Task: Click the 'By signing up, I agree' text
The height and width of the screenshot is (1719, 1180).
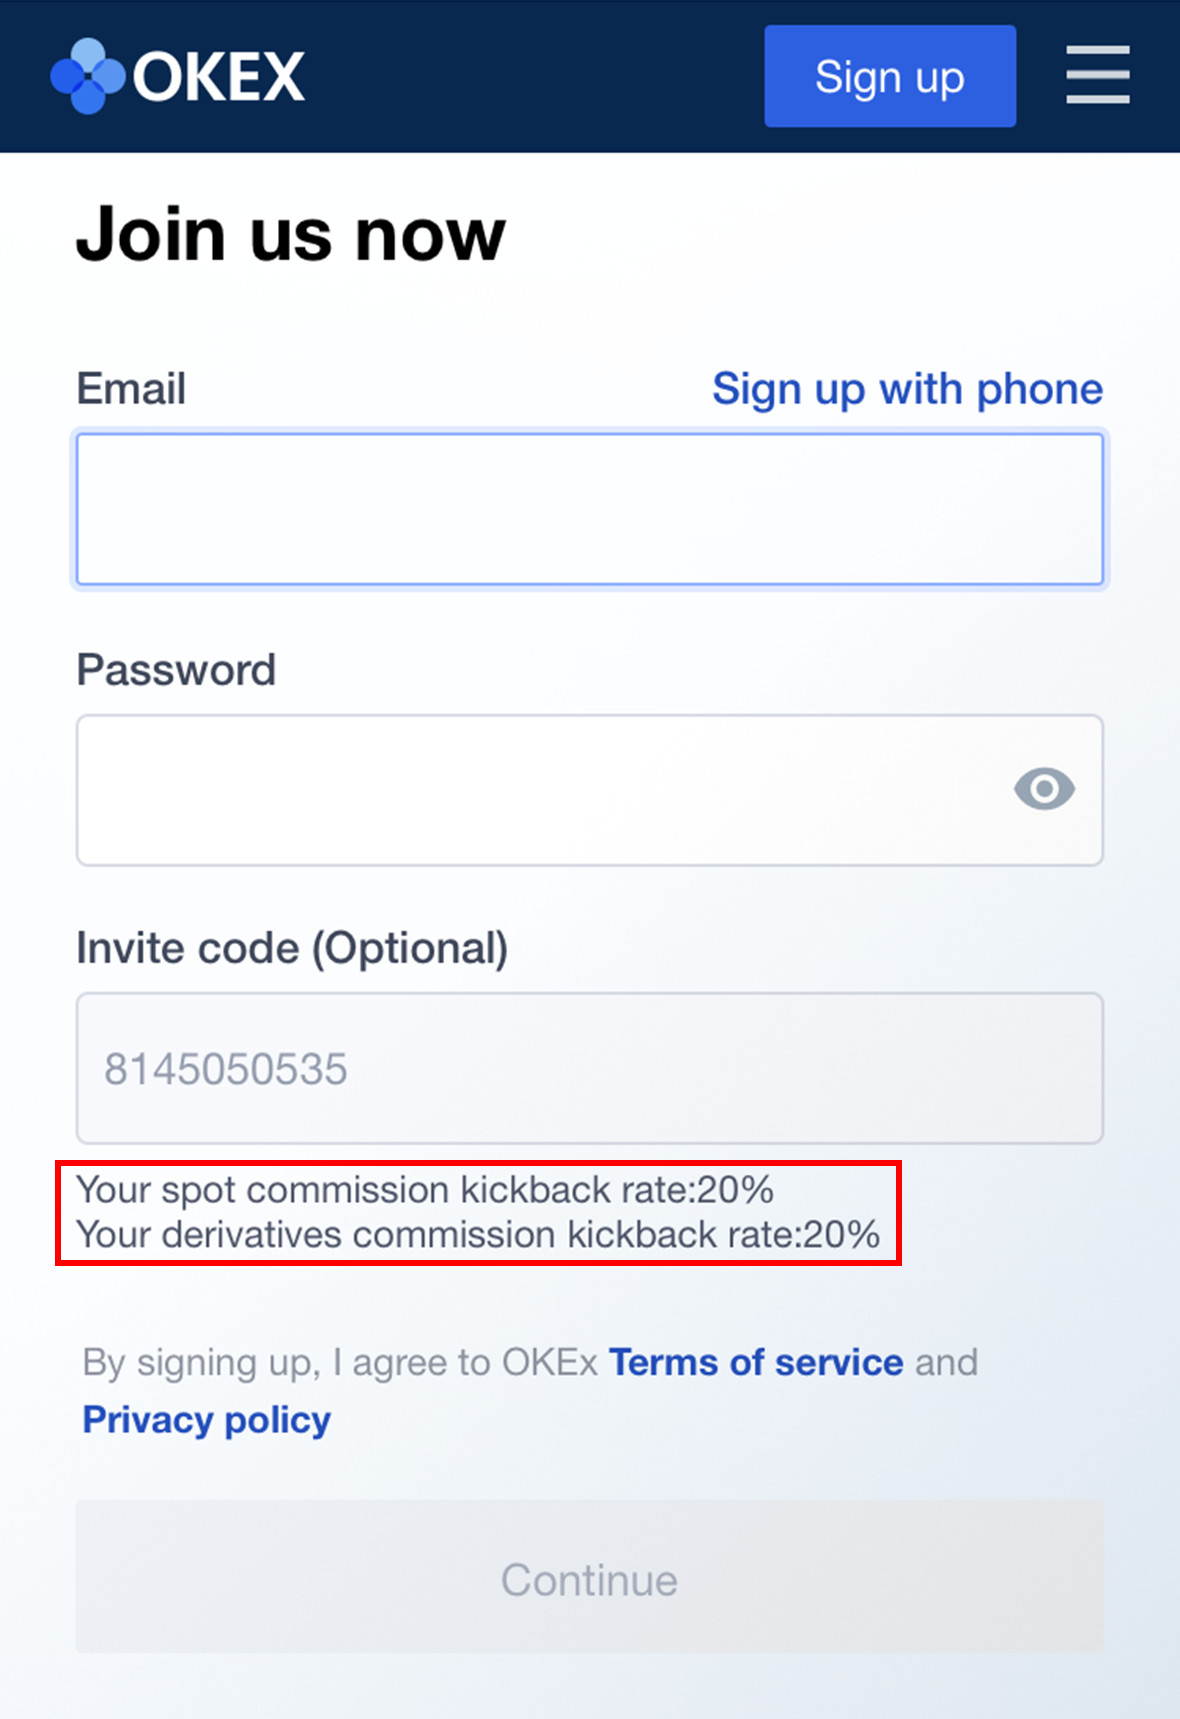Action: [x=340, y=1363]
